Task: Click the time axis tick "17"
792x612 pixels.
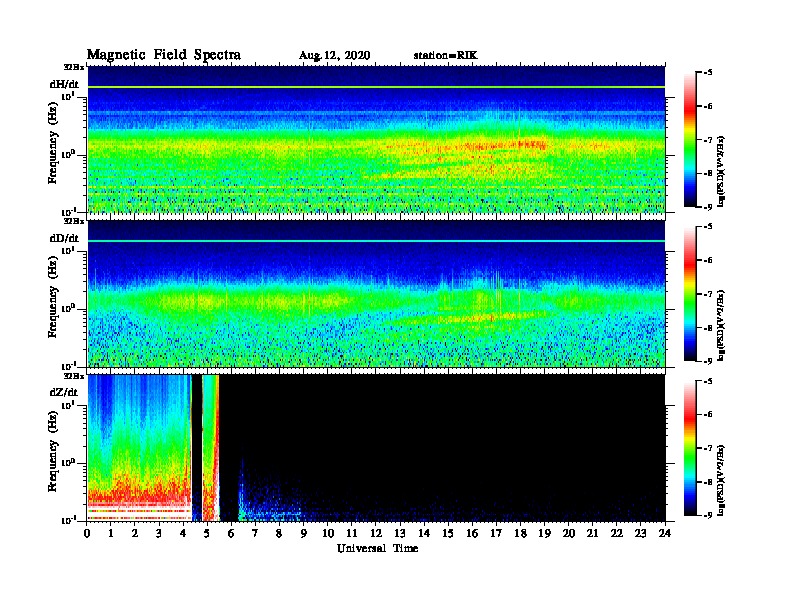Action: click(497, 534)
